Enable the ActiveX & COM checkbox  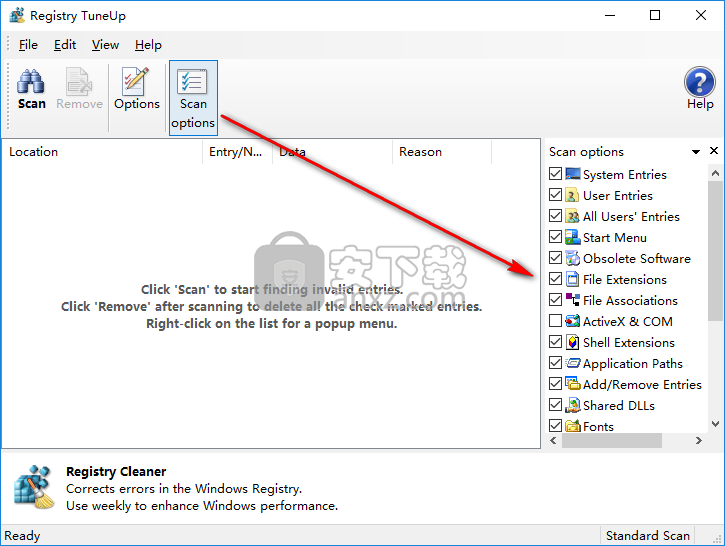click(x=555, y=321)
